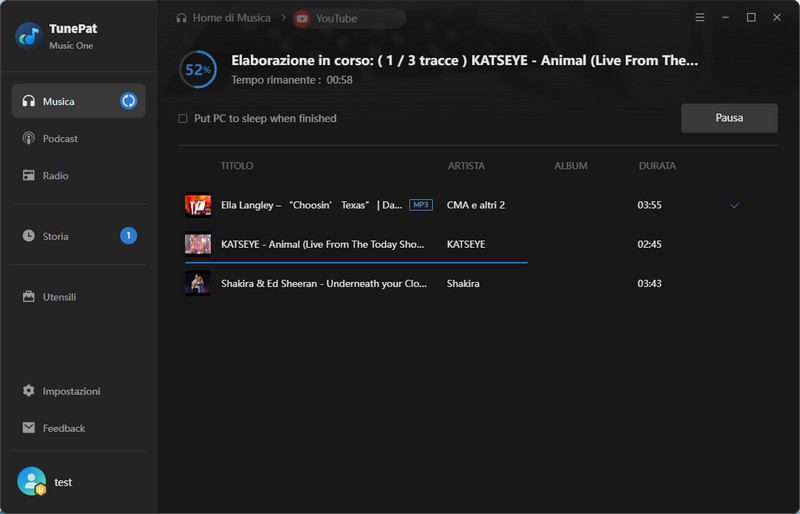Image resolution: width=800 pixels, height=514 pixels.
Task: Click the KATSEYE track thumbnail
Action: (x=197, y=244)
